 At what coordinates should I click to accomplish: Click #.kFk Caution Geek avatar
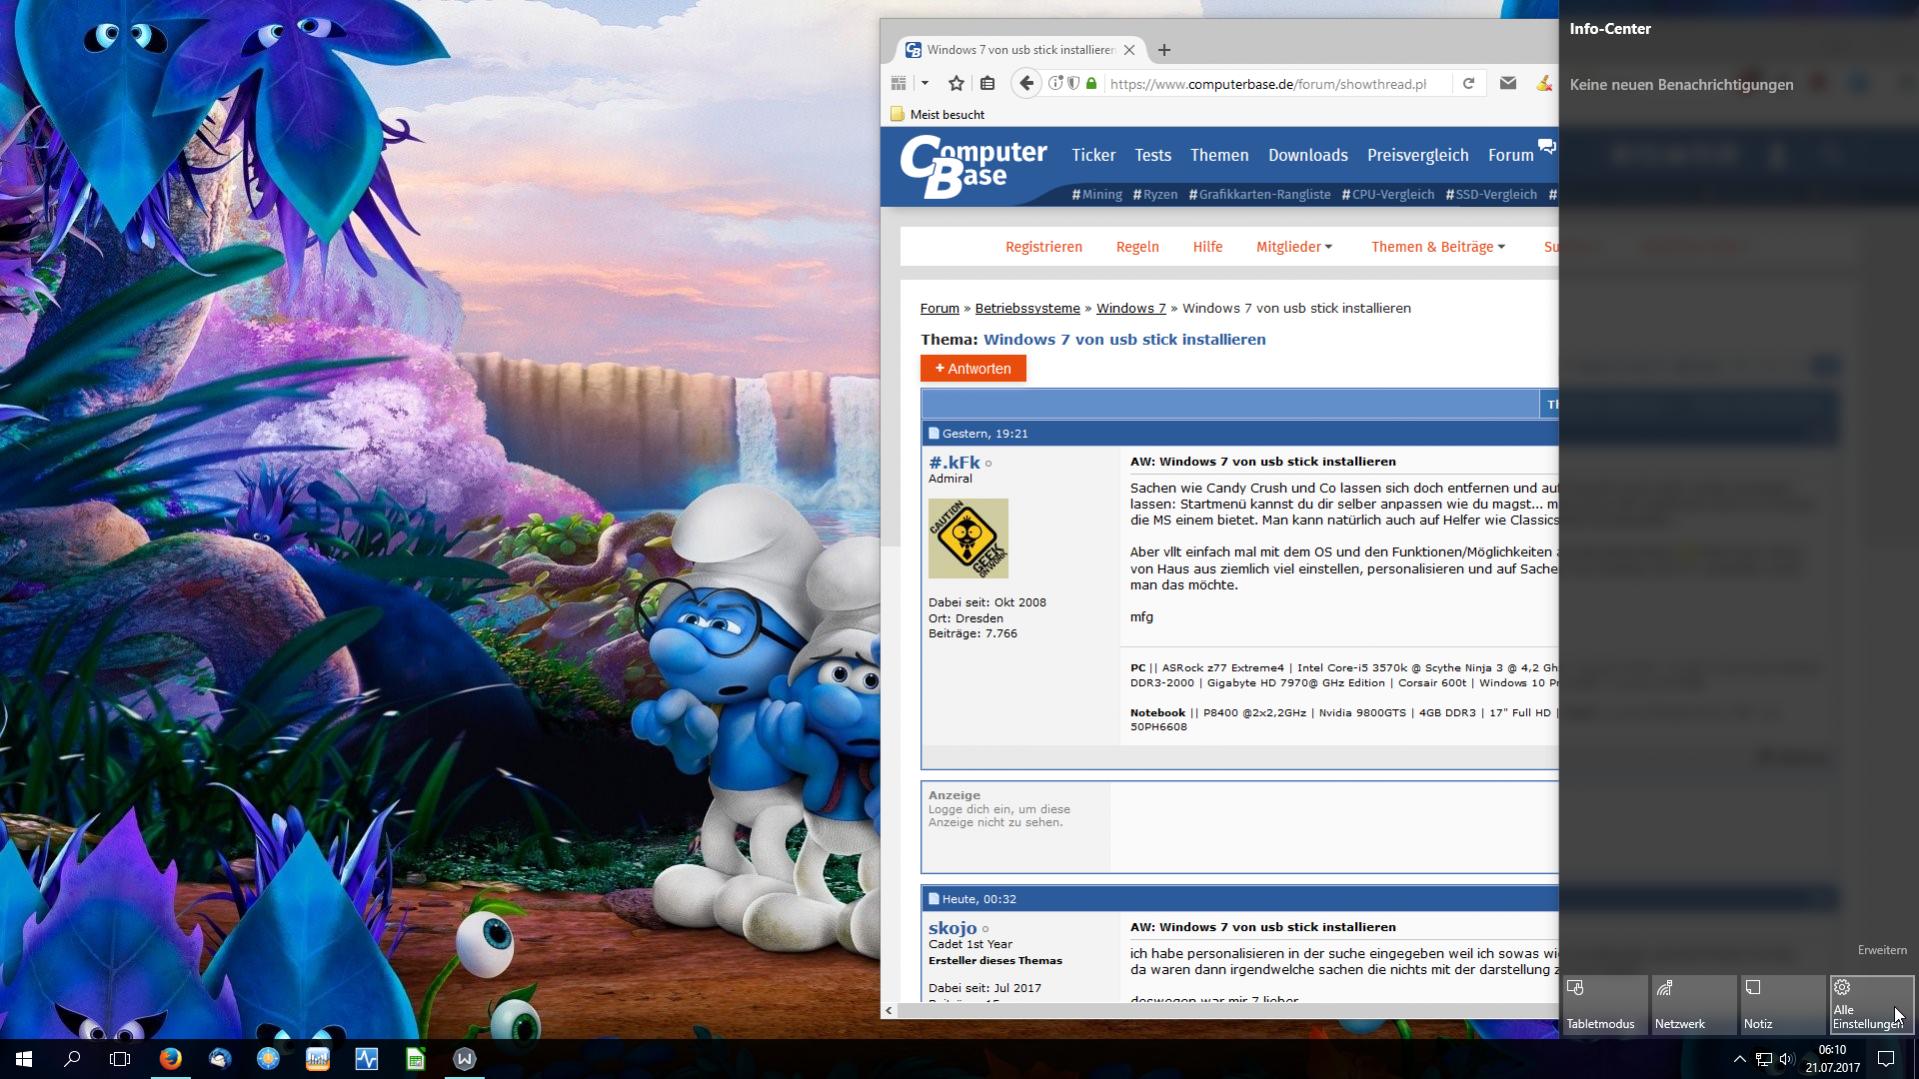[968, 538]
